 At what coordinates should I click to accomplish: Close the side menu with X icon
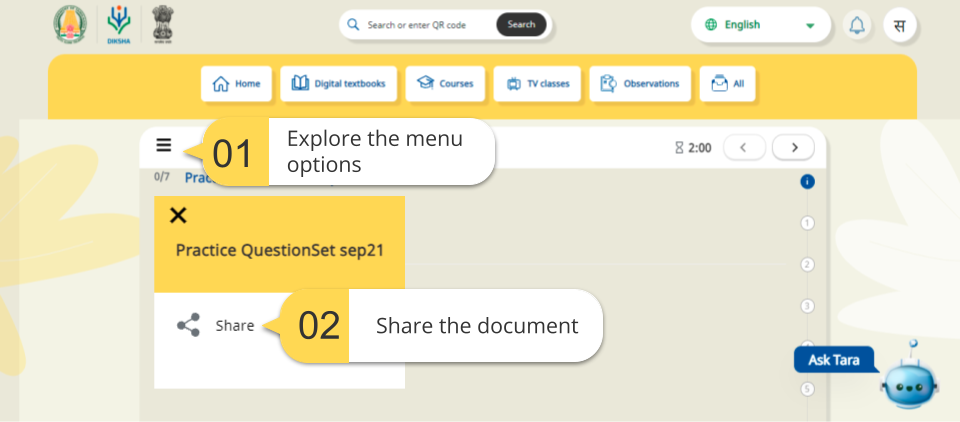point(178,215)
